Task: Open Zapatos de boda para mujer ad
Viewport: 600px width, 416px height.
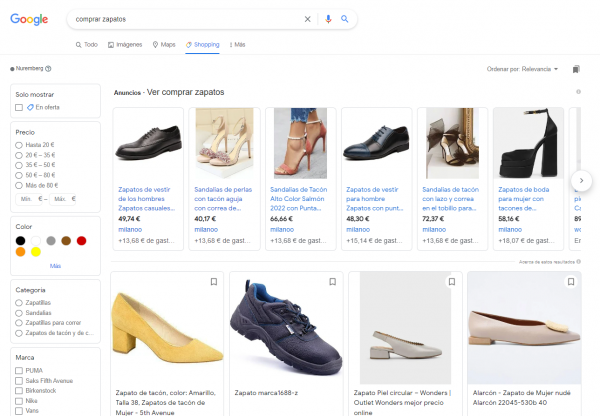Action: 523,199
